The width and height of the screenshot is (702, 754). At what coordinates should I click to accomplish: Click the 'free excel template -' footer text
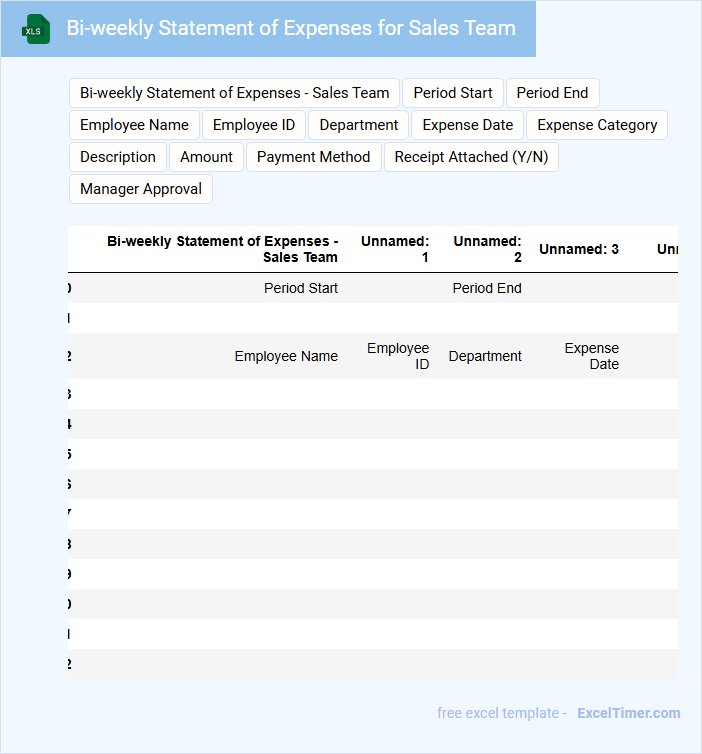click(502, 713)
